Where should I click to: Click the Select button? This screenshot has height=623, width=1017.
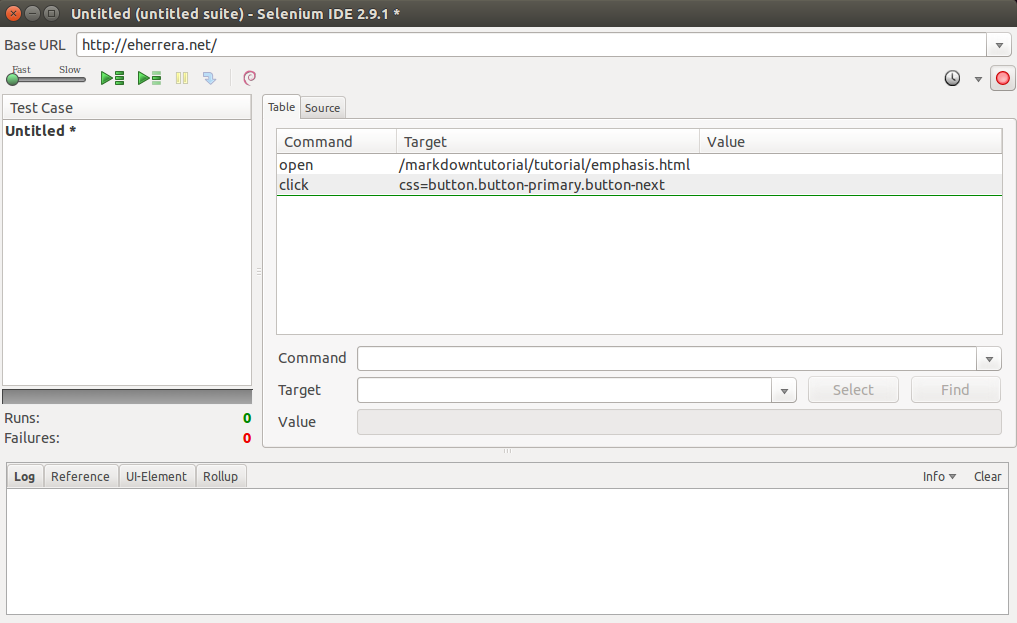[853, 390]
